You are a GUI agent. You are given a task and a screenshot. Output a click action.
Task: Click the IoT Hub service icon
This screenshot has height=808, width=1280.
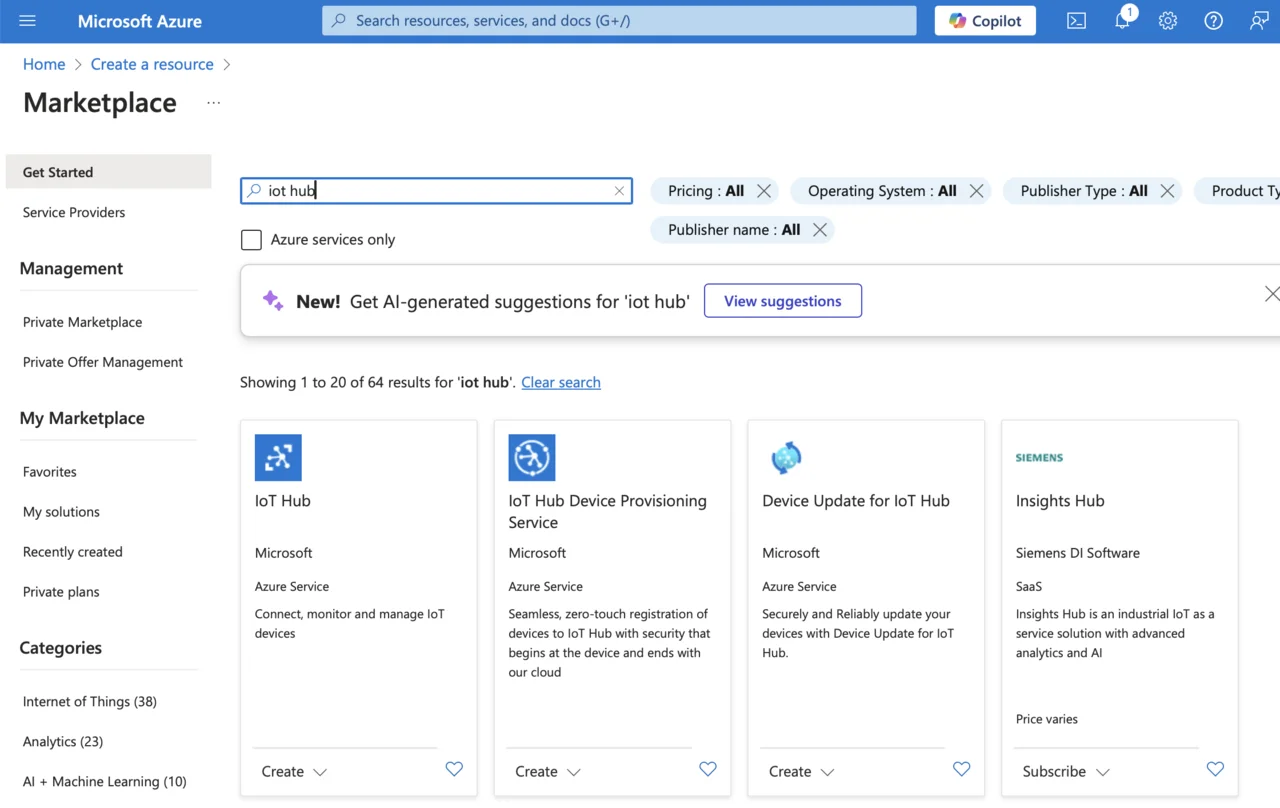pyautogui.click(x=278, y=458)
